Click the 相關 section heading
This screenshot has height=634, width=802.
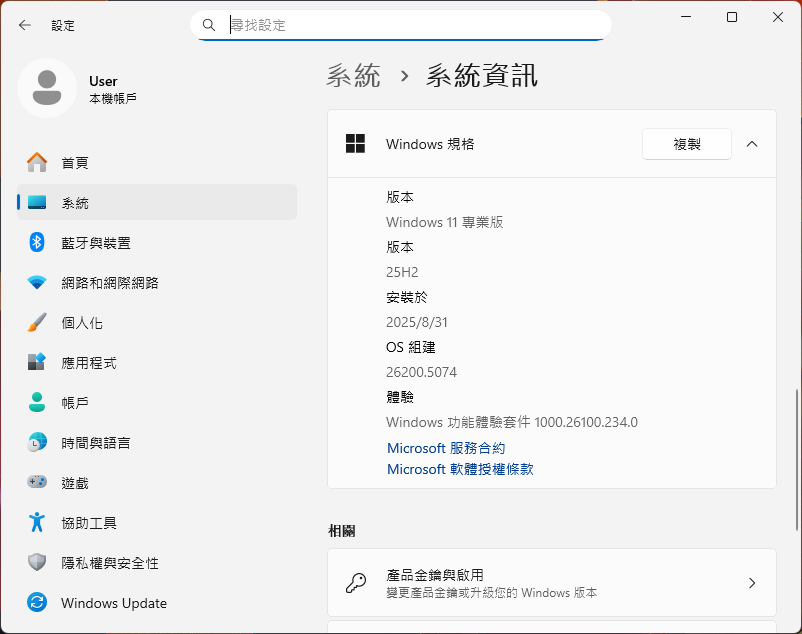(x=342, y=531)
